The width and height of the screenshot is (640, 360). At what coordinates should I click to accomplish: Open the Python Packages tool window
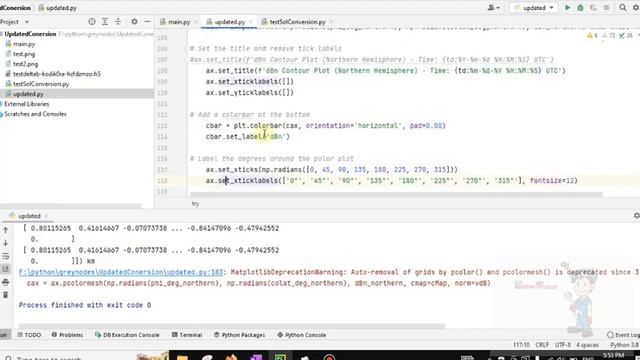point(240,335)
